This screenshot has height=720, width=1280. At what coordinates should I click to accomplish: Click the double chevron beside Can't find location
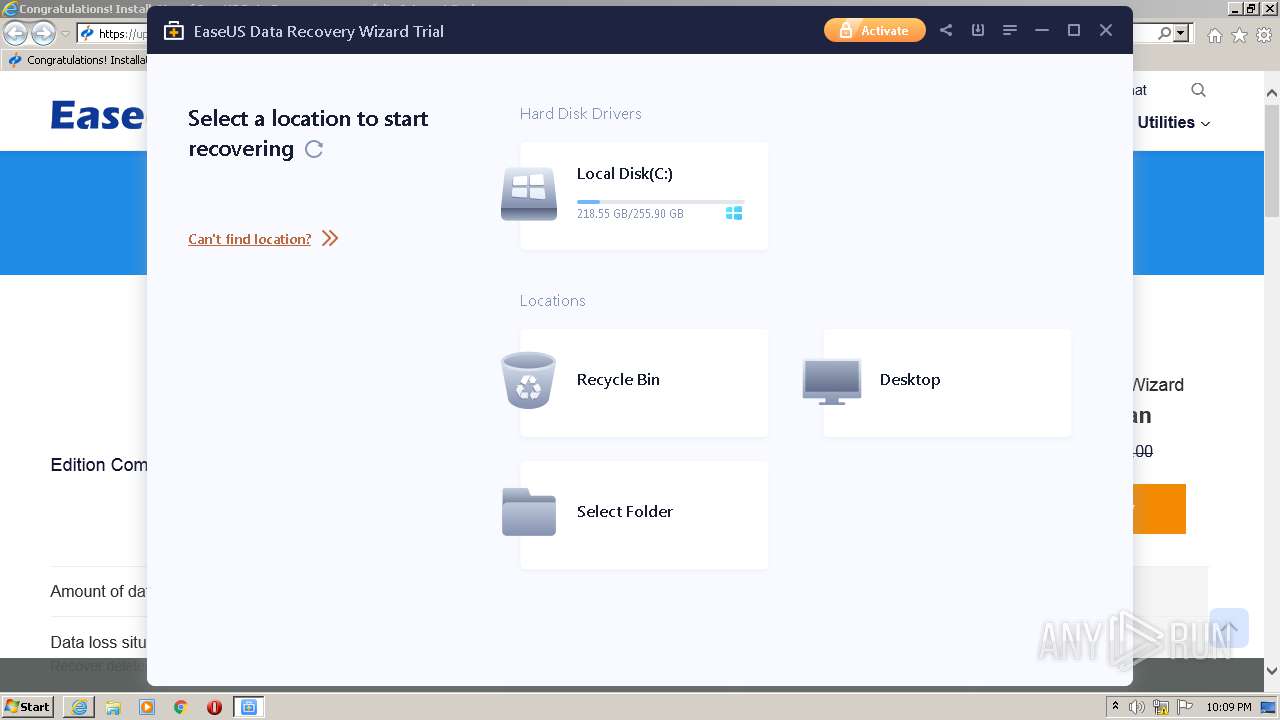pyautogui.click(x=330, y=238)
